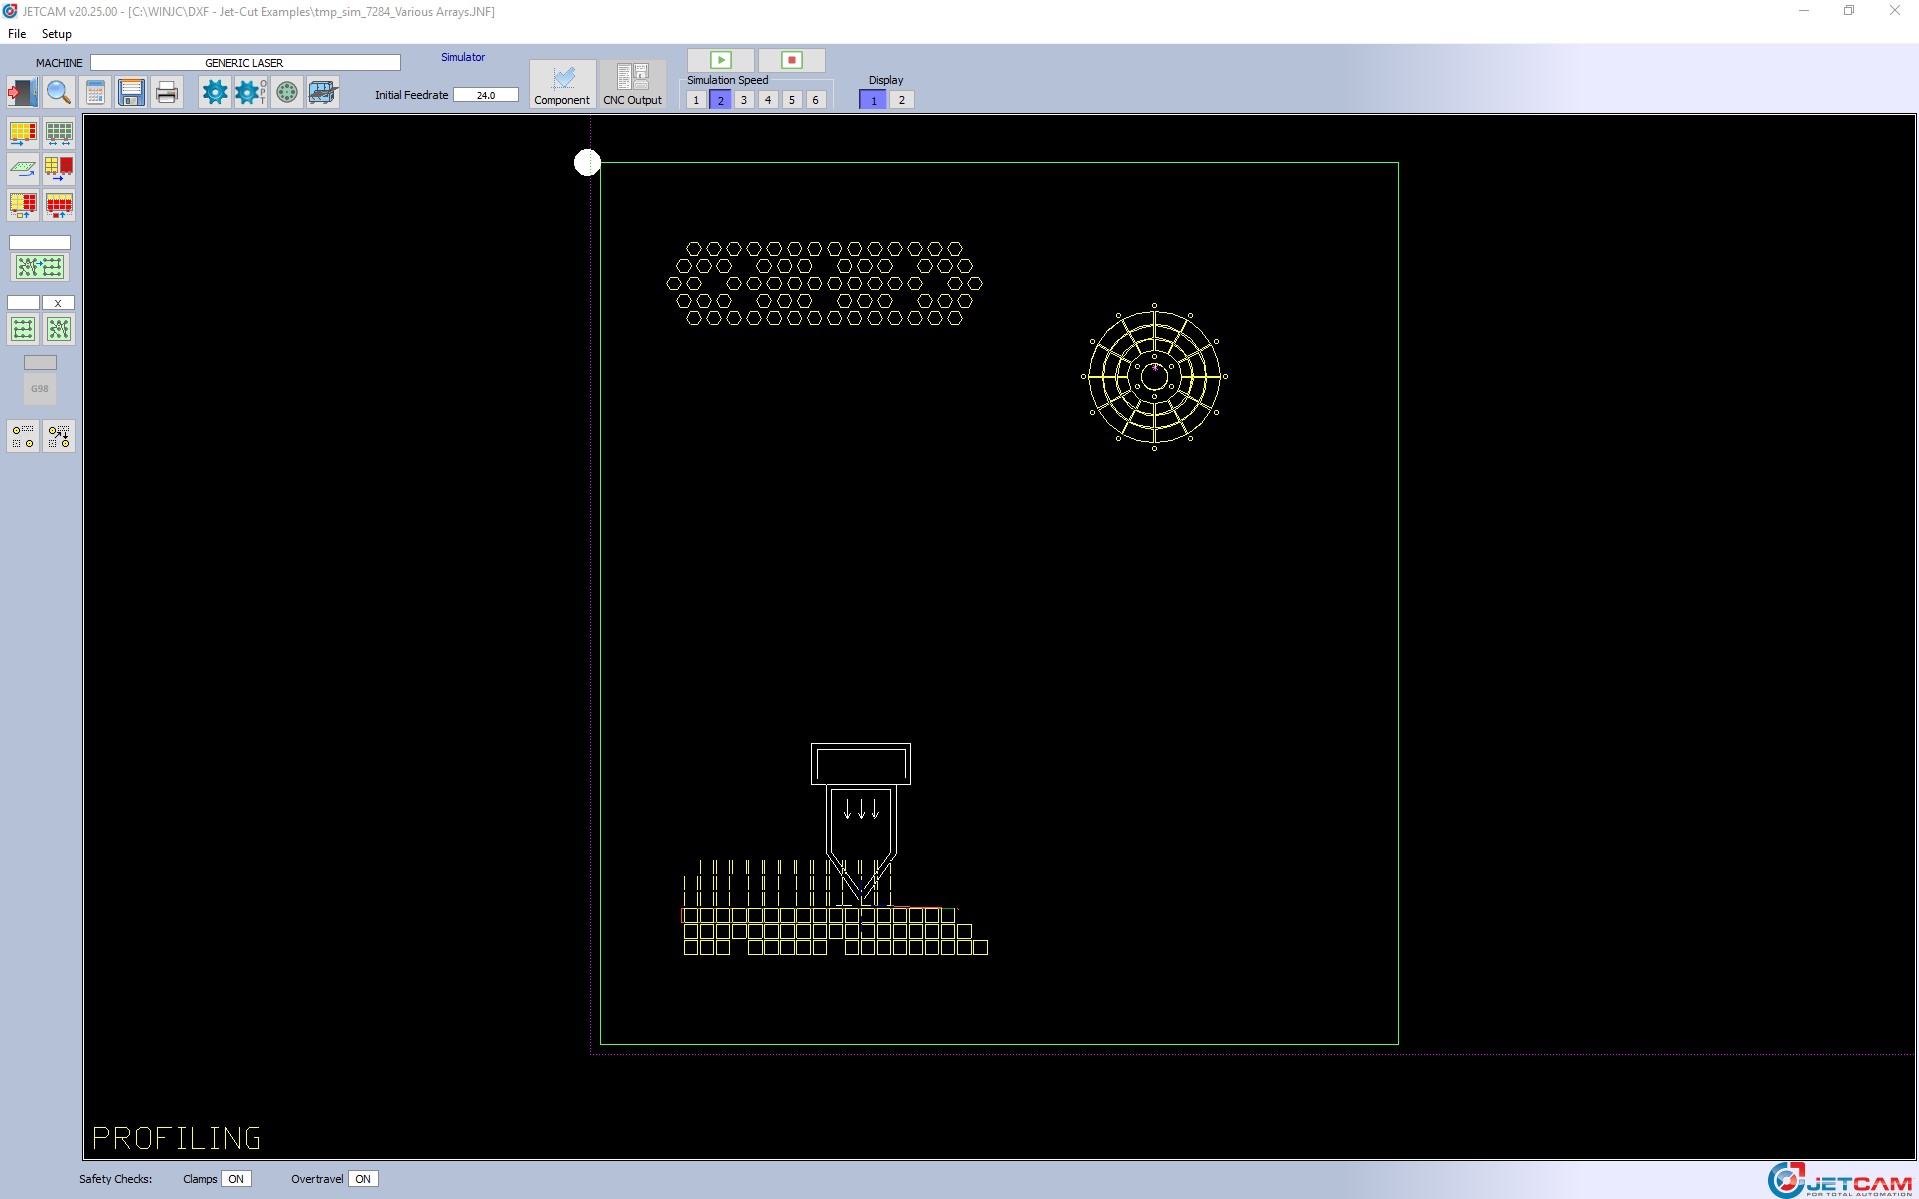Toggle the Clamps safety check ON button
Viewport: 1919px width, 1199px height.
[x=236, y=1179]
